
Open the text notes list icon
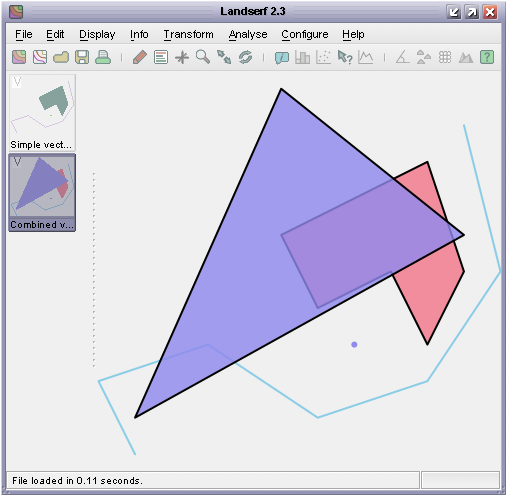[161, 57]
